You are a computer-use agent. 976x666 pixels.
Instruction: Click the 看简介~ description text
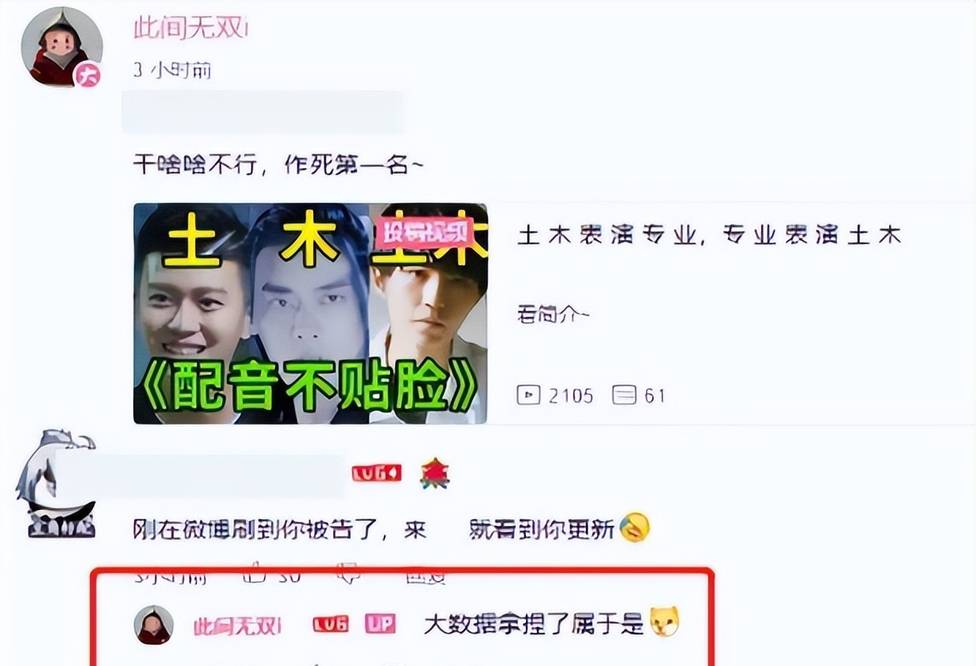point(553,314)
